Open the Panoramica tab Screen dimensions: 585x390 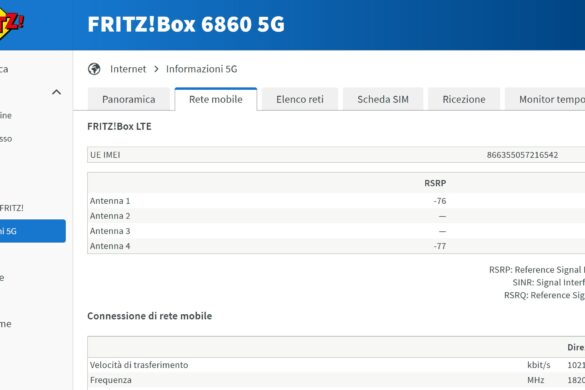(x=129, y=99)
